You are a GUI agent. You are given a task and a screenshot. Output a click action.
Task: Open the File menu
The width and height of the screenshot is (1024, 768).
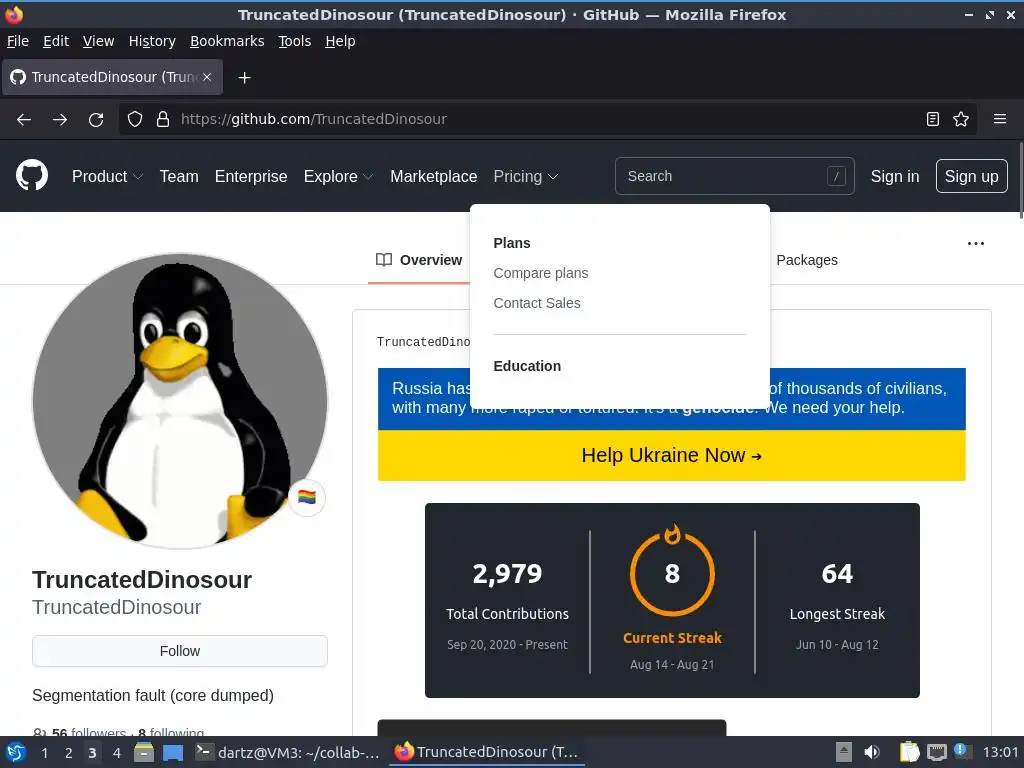point(18,41)
